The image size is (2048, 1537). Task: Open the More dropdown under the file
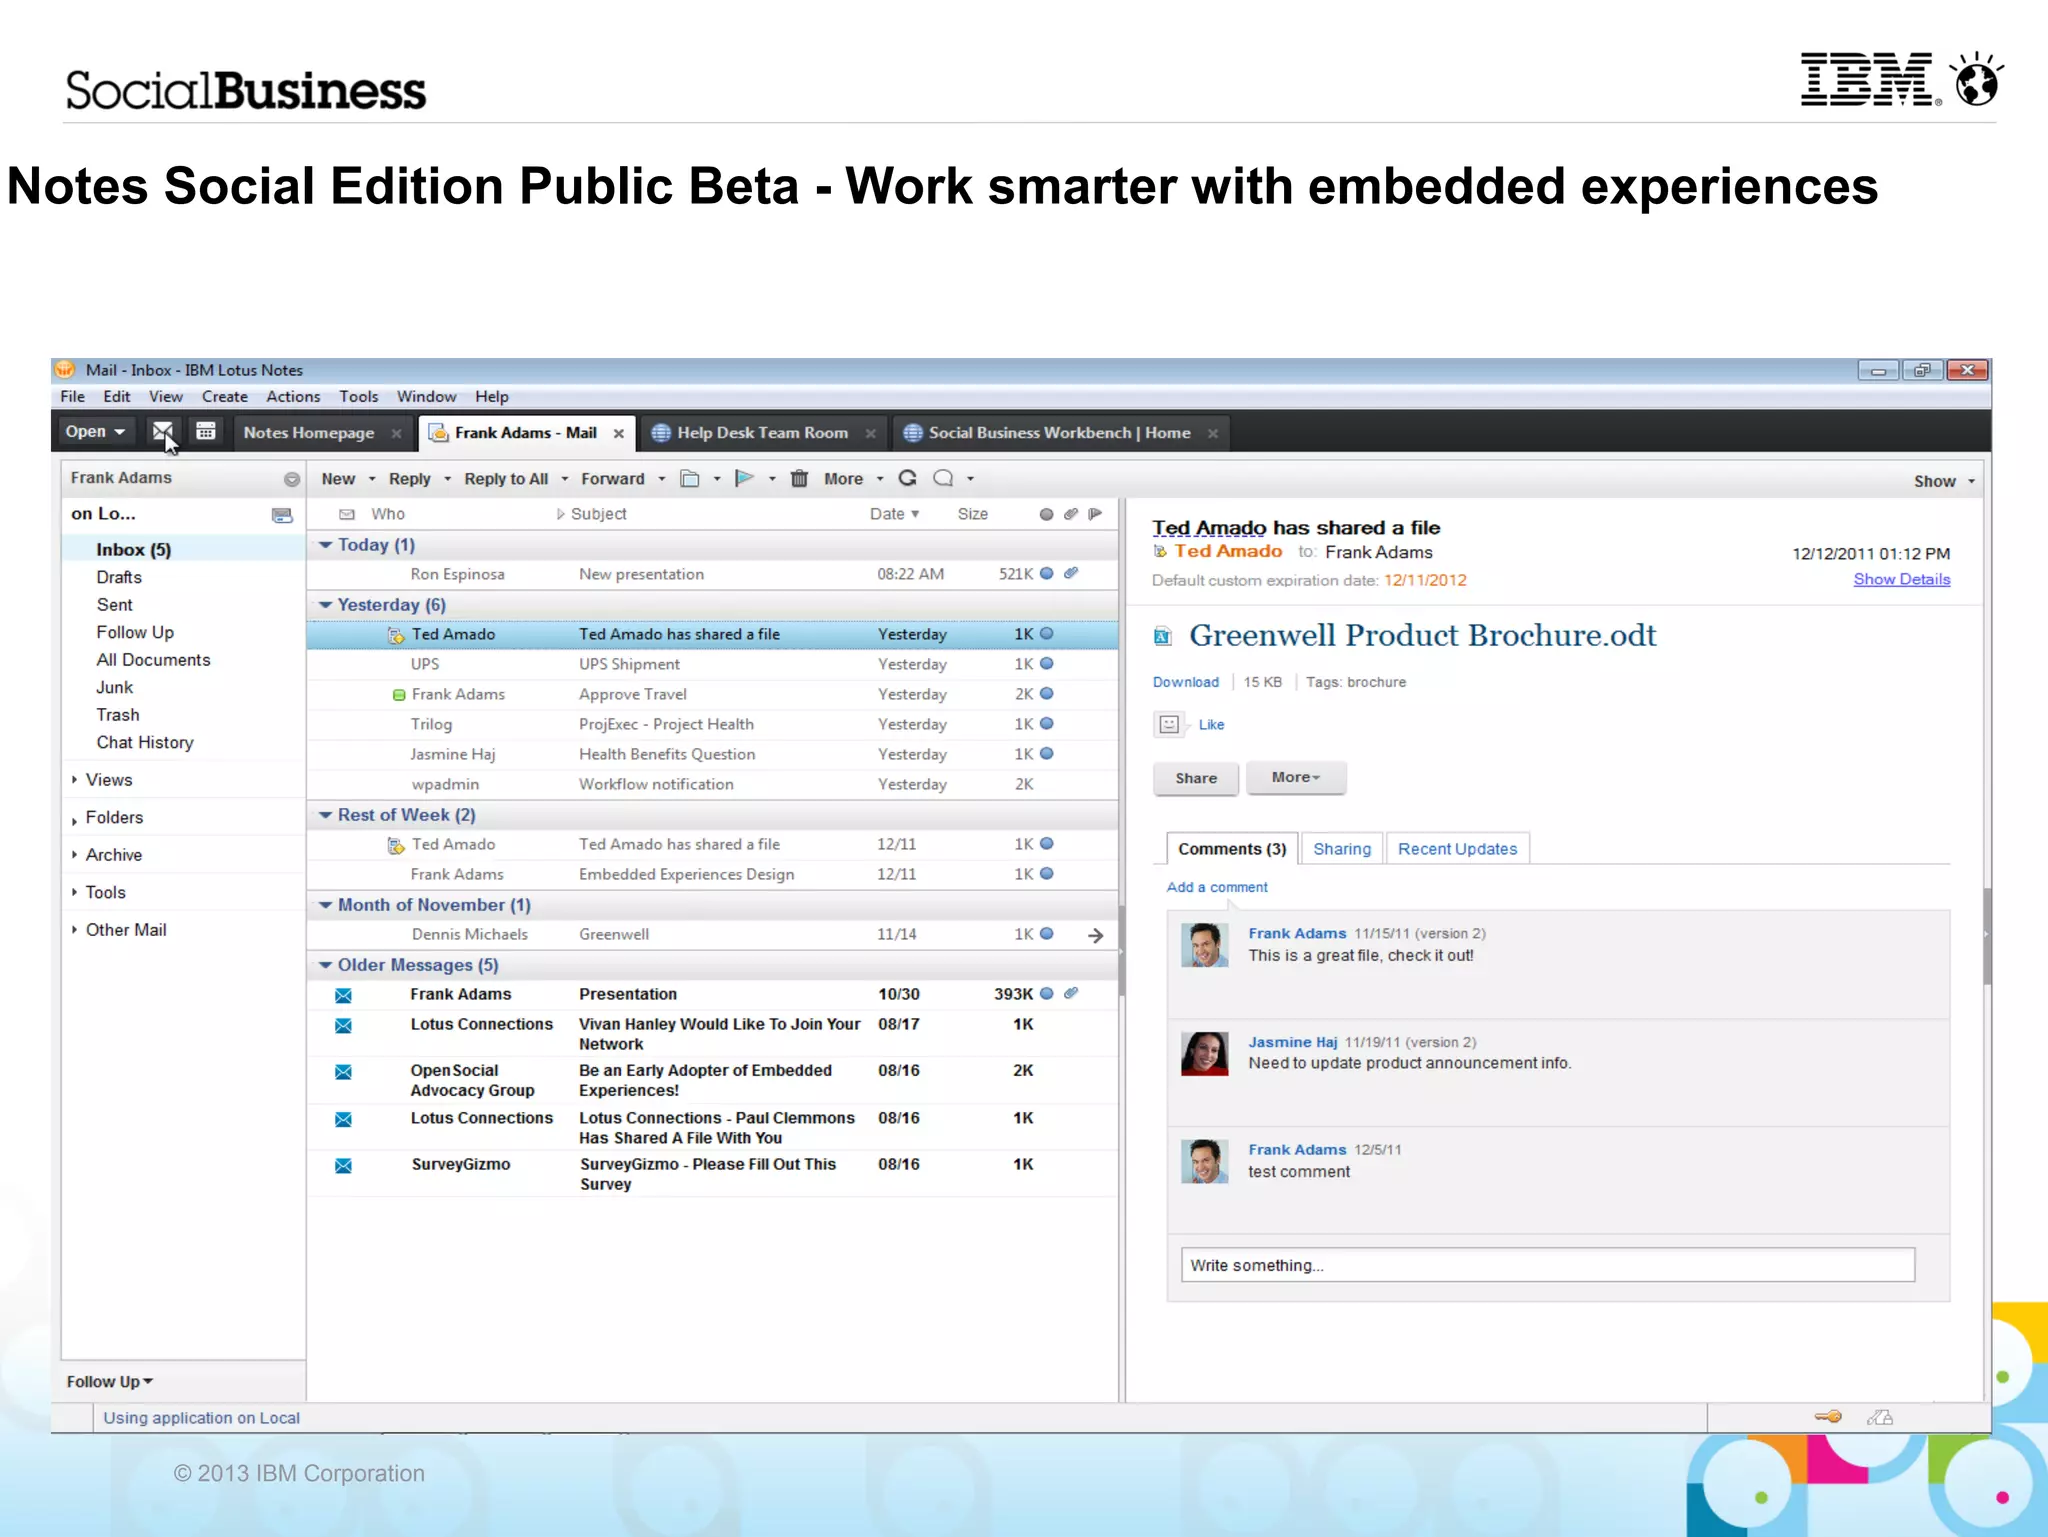[x=1296, y=778]
